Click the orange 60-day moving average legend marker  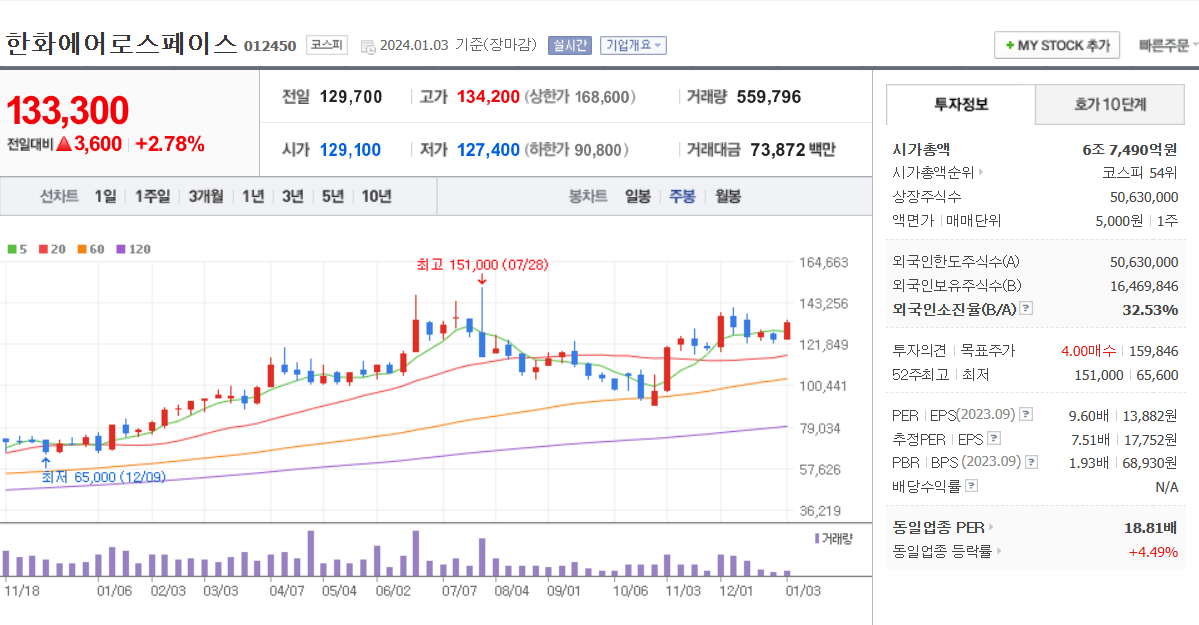[82, 249]
